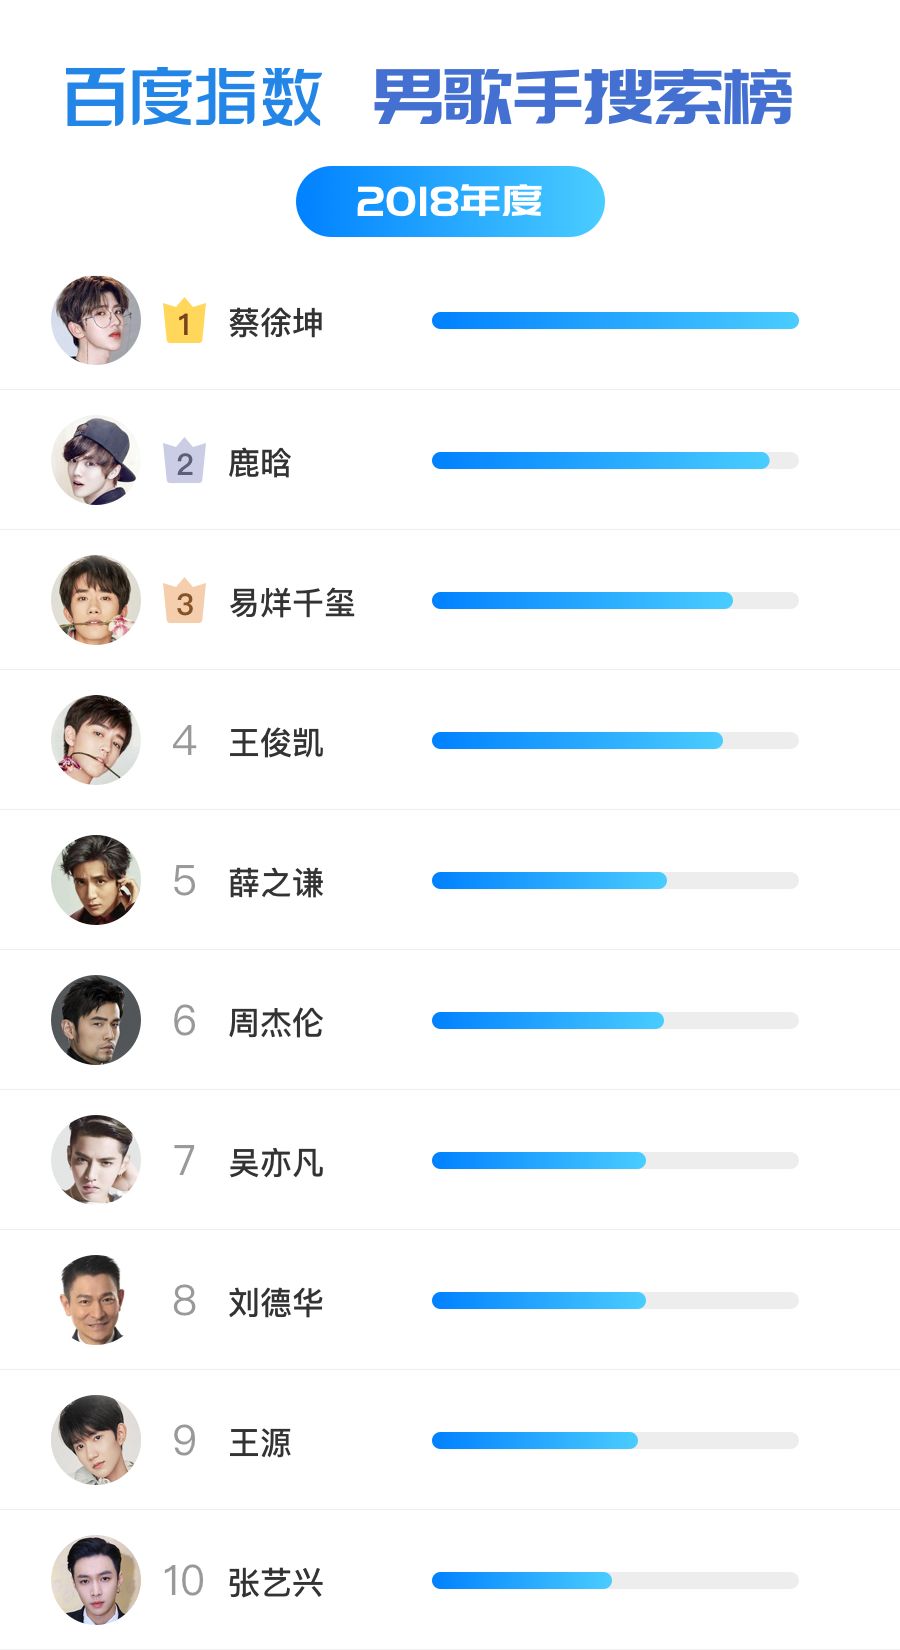Screen dimensions: 900x1650
Task: Select the 吴亦凡 name entry
Action: [x=276, y=1162]
